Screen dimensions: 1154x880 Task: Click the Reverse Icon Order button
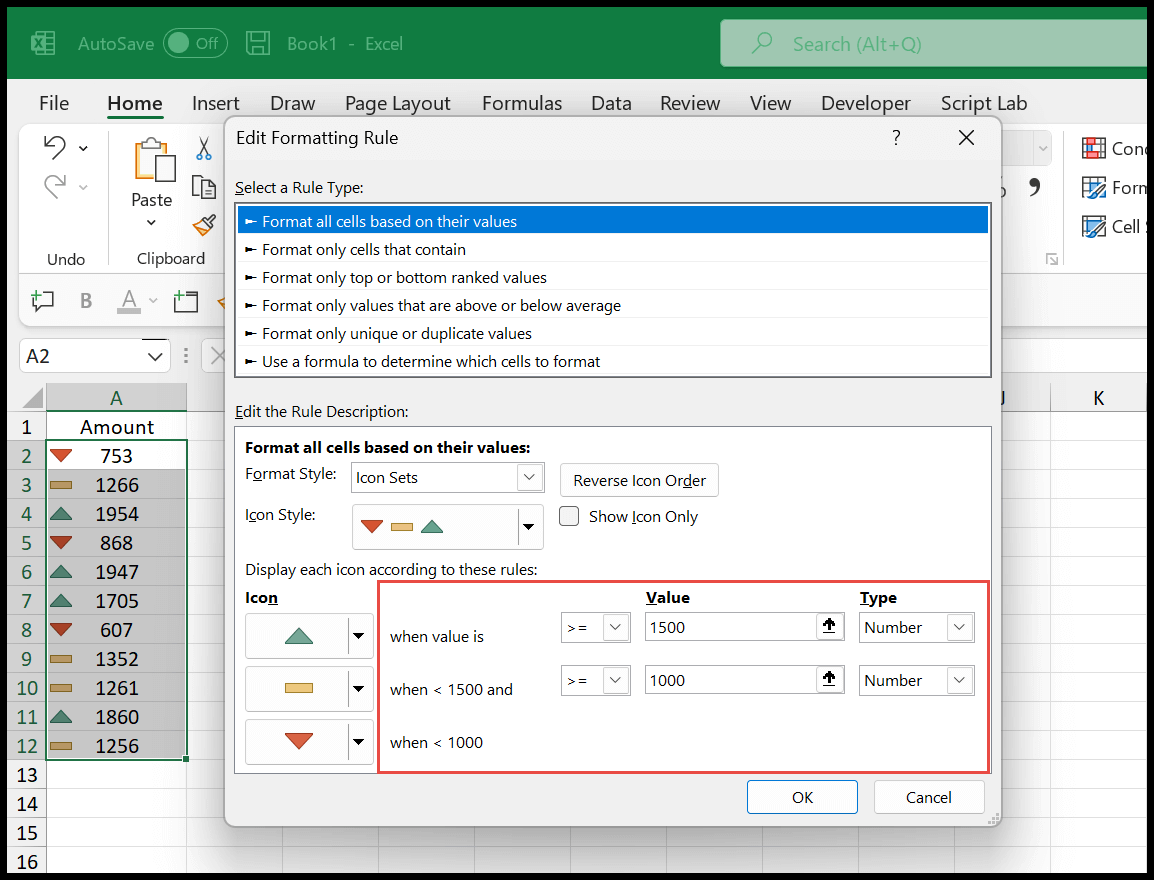click(639, 480)
